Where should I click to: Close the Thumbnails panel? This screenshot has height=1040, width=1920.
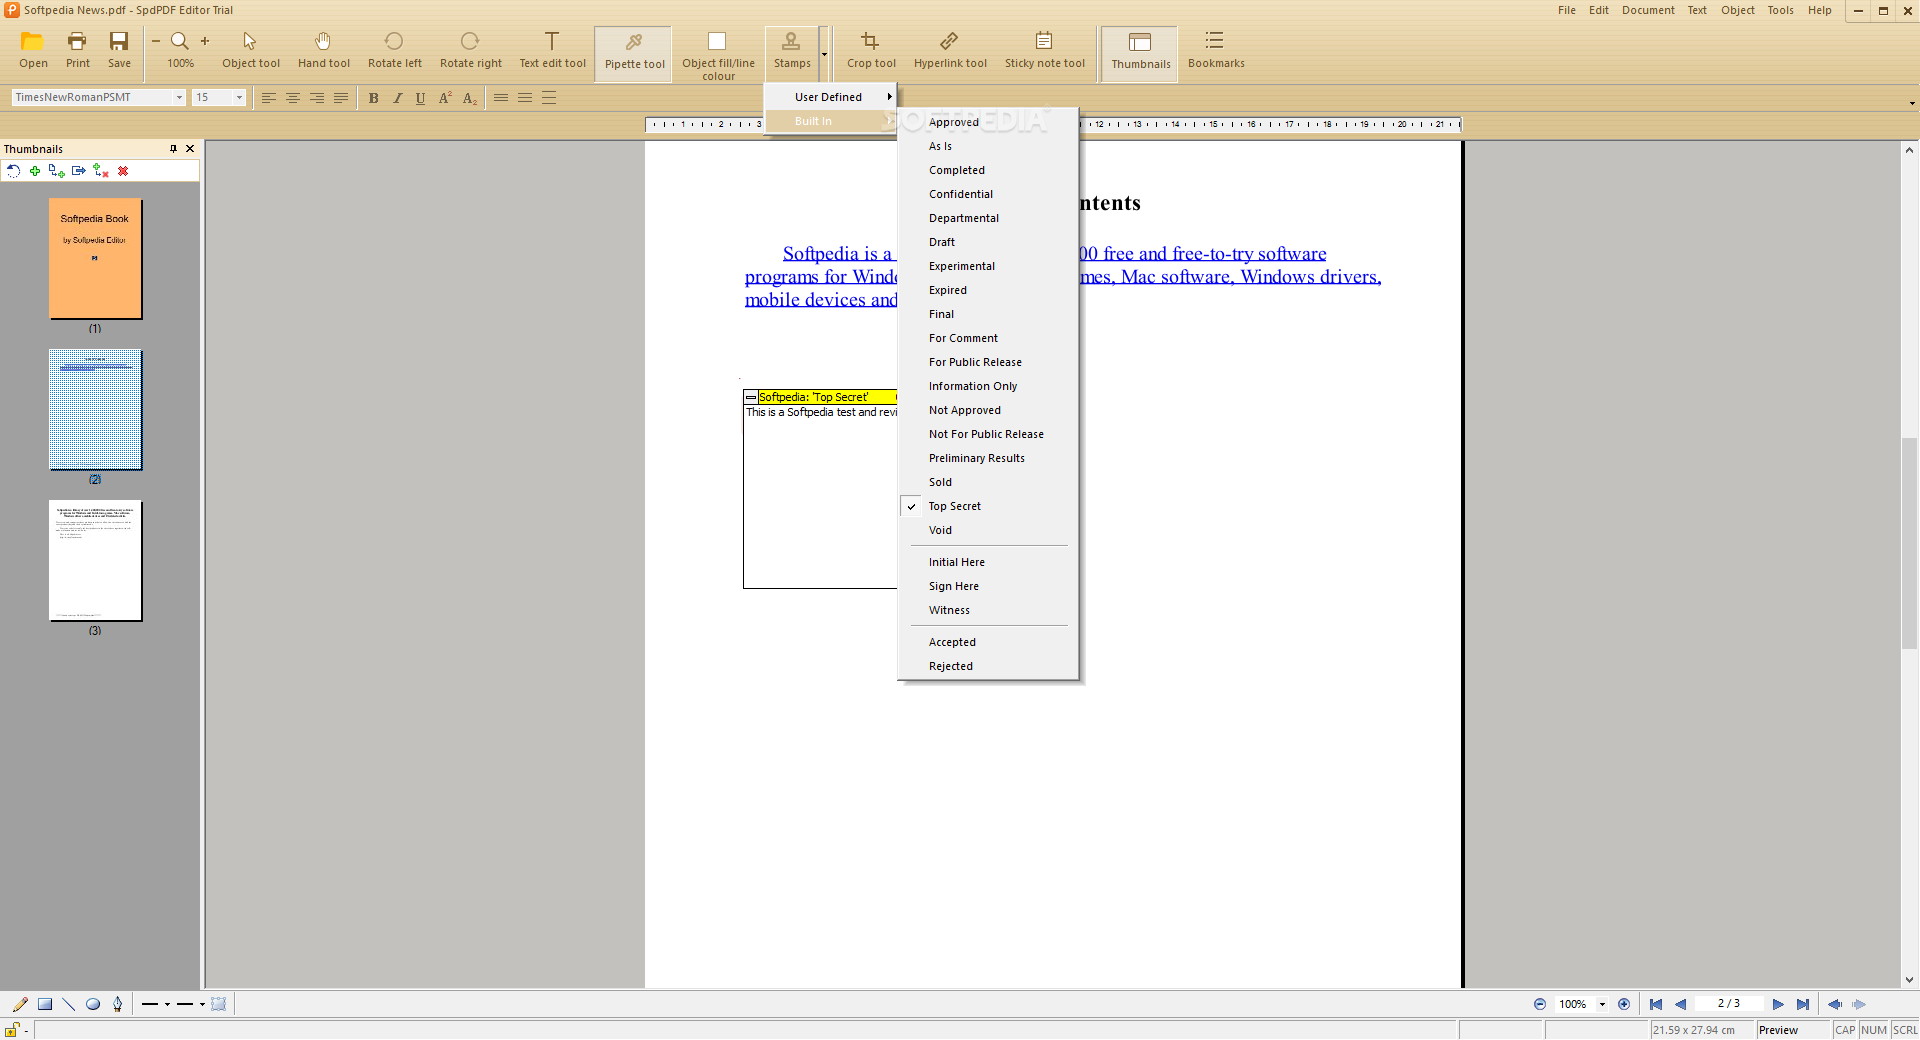pyautogui.click(x=190, y=149)
